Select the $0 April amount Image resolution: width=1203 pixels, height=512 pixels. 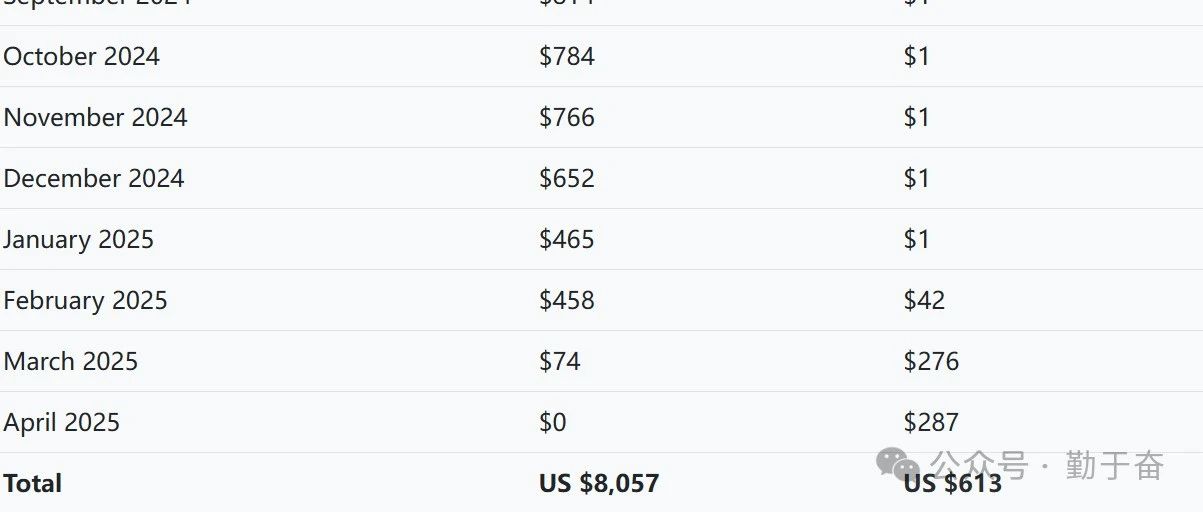click(x=553, y=423)
